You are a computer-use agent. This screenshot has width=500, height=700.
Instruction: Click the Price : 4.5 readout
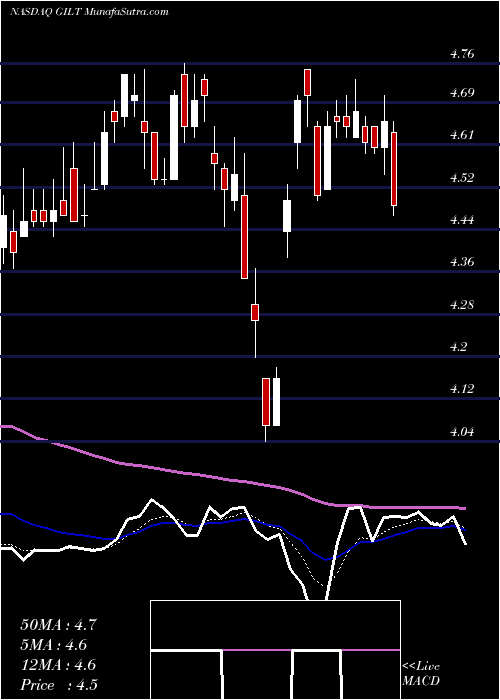pos(59,685)
